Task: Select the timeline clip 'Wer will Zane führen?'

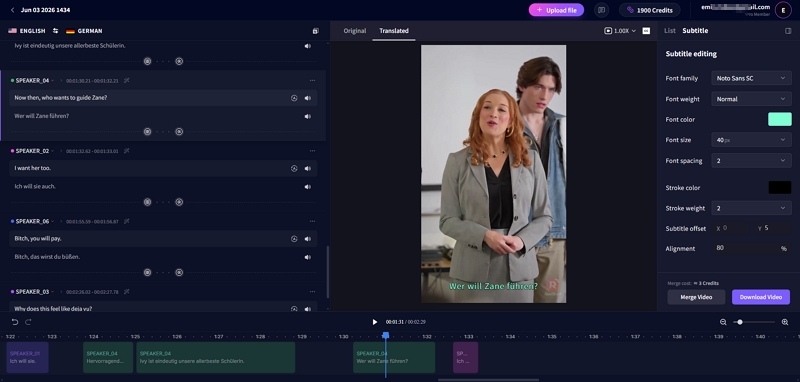Action: pyautogui.click(x=394, y=357)
